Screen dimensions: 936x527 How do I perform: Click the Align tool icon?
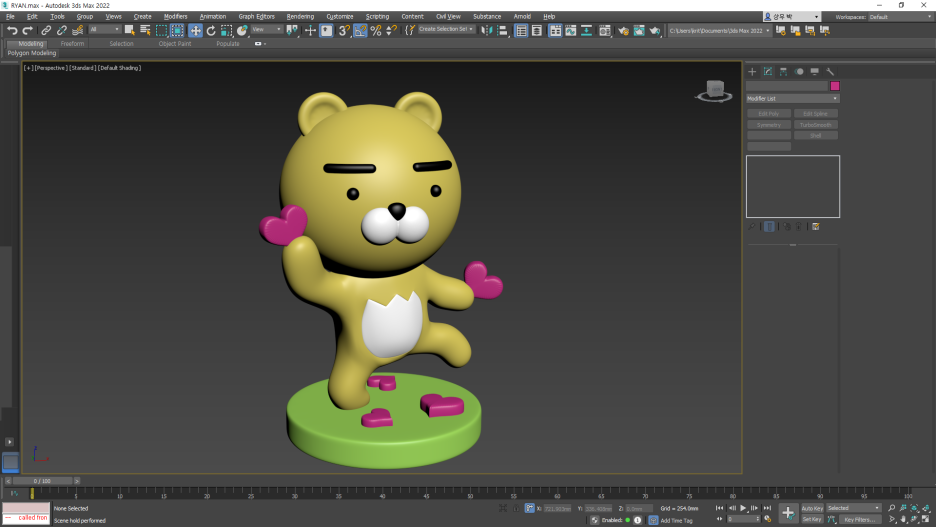[x=502, y=30]
